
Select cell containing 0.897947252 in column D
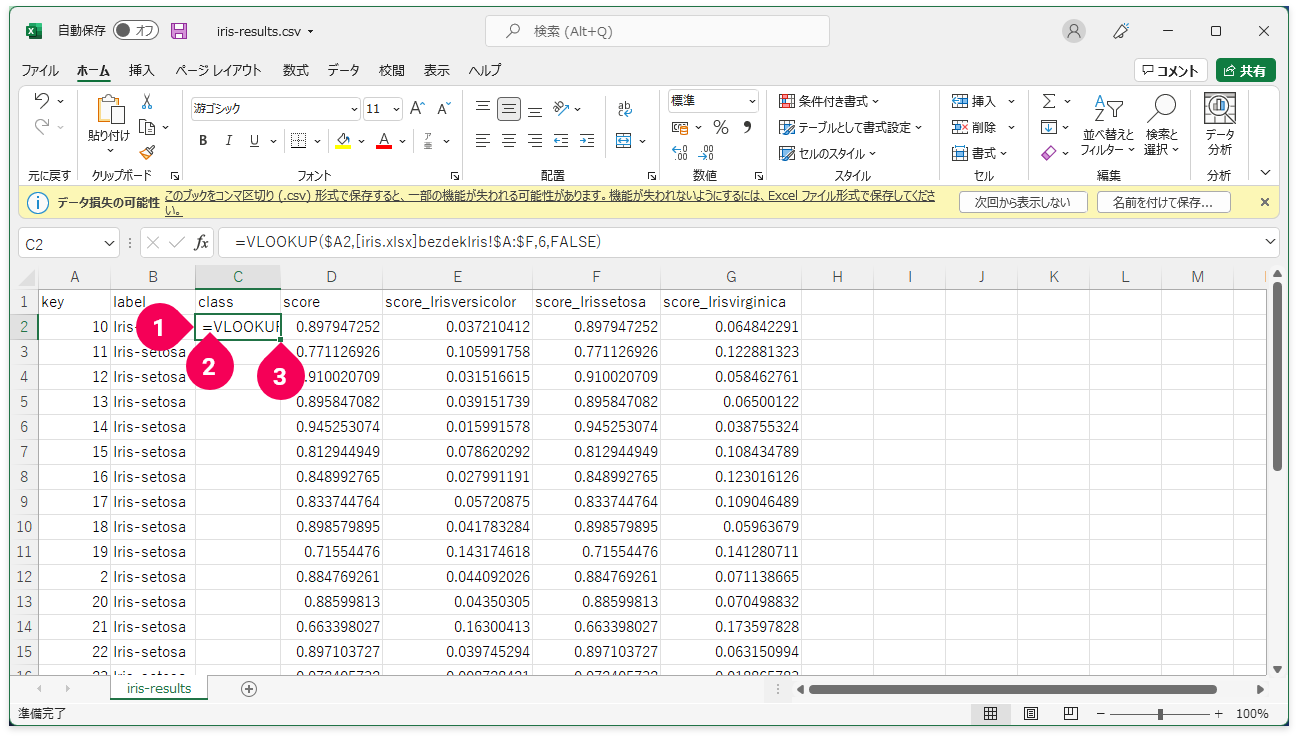coord(331,327)
